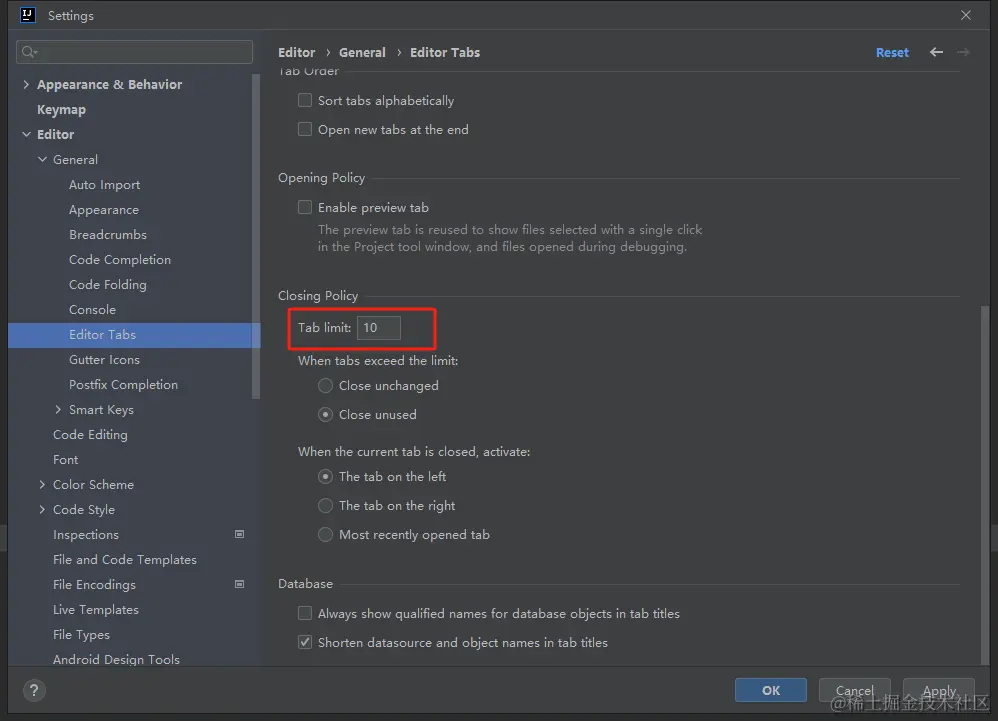Open Keymap settings
This screenshot has height=721, width=998.
pos(61,109)
